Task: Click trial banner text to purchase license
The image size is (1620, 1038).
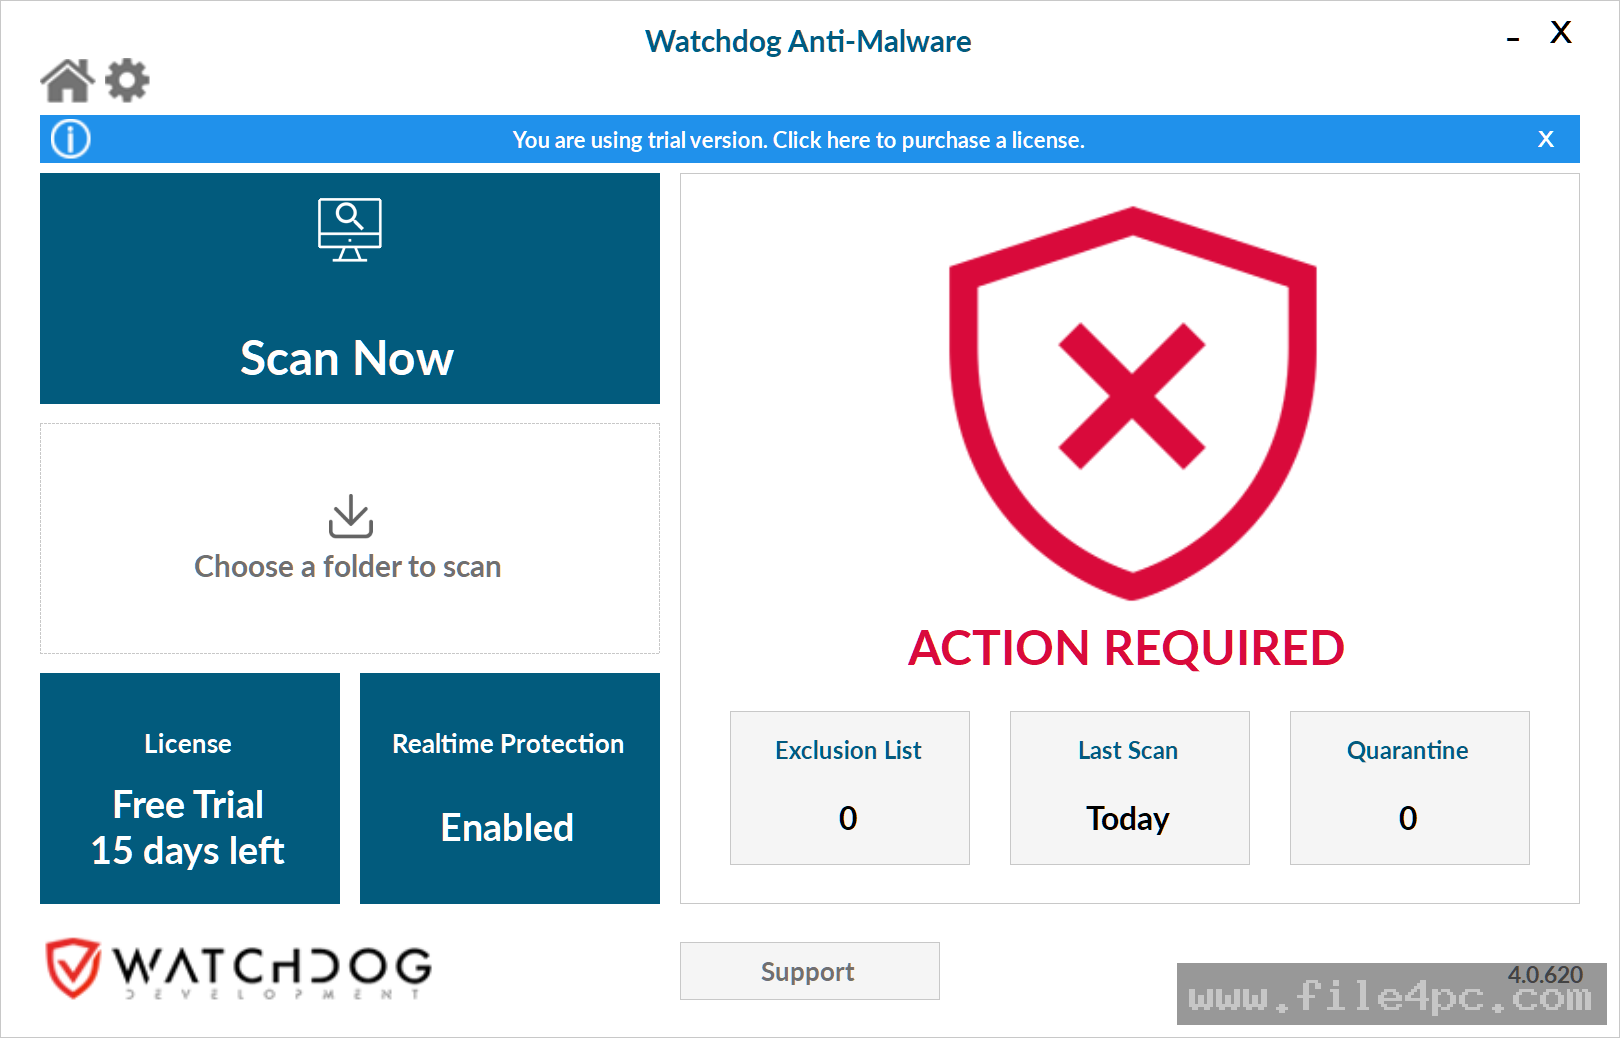Action: [798, 140]
